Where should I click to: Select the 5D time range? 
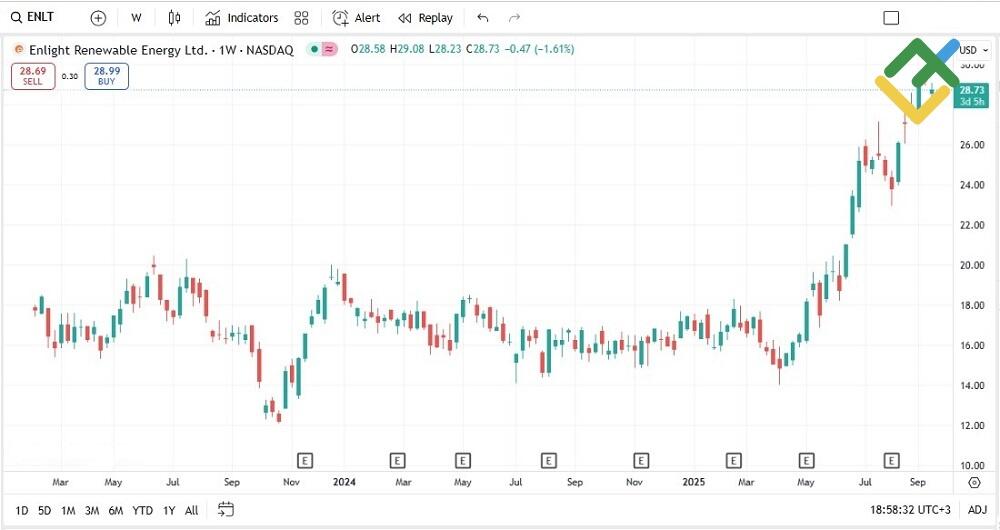pos(44,510)
